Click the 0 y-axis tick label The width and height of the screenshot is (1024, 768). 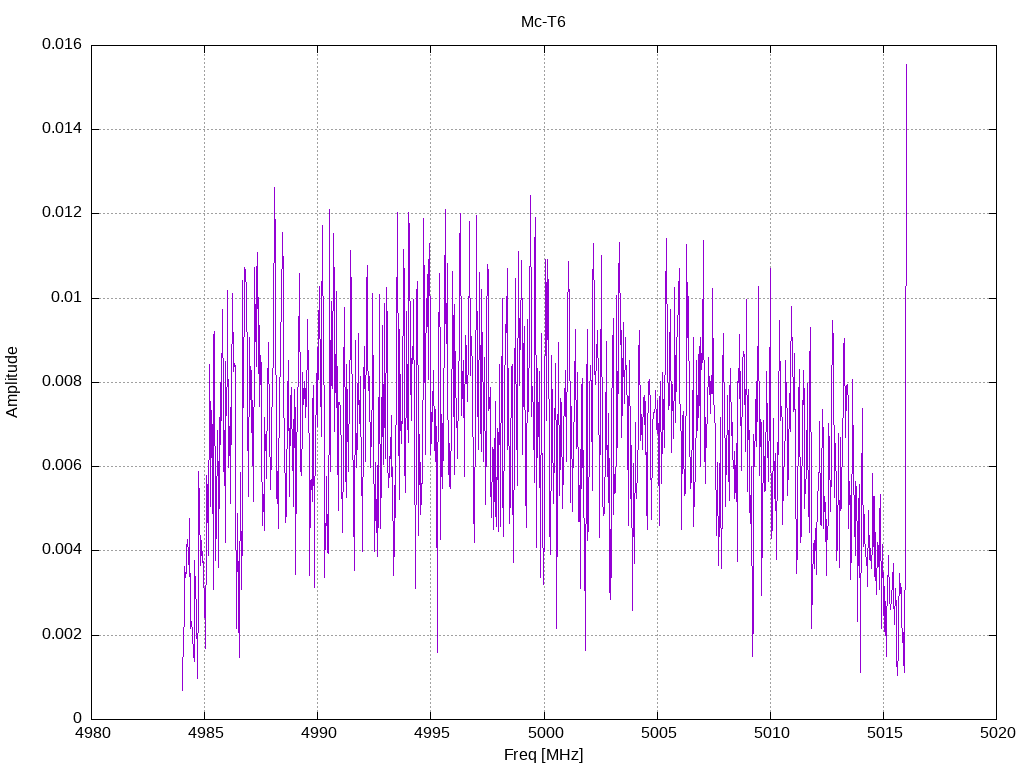click(78, 719)
